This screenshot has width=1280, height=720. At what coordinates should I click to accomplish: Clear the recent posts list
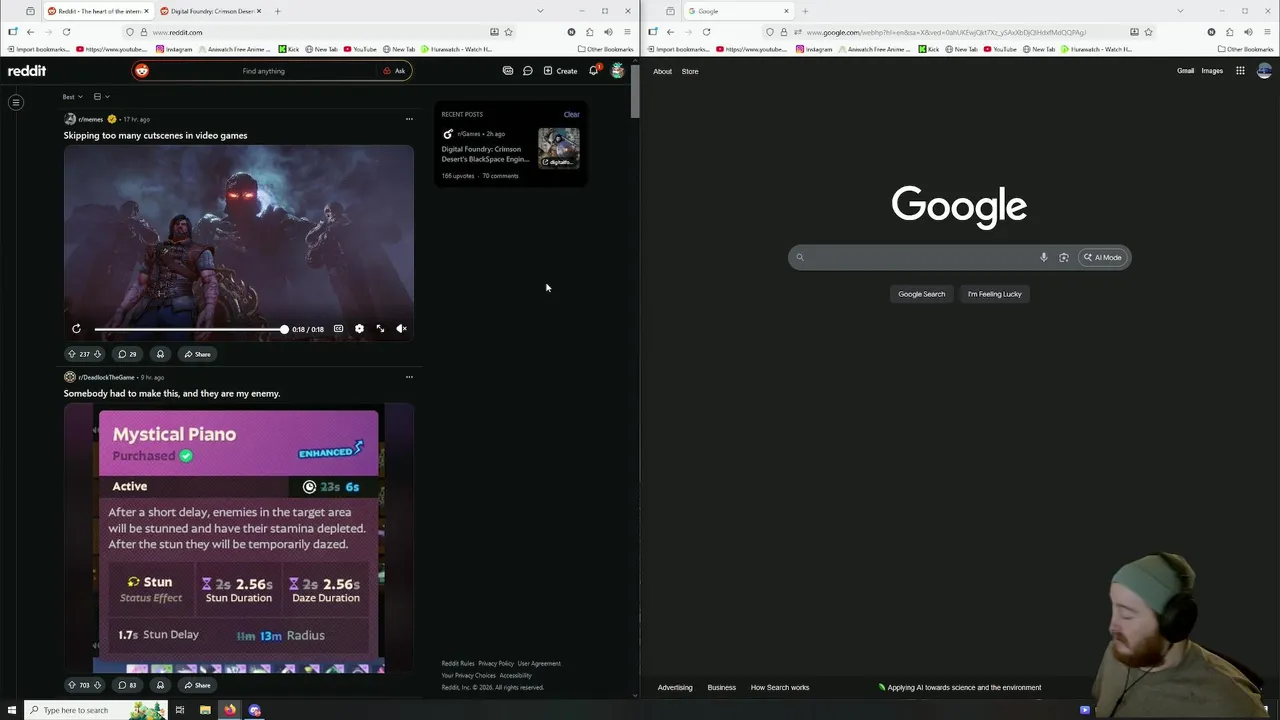(x=571, y=114)
